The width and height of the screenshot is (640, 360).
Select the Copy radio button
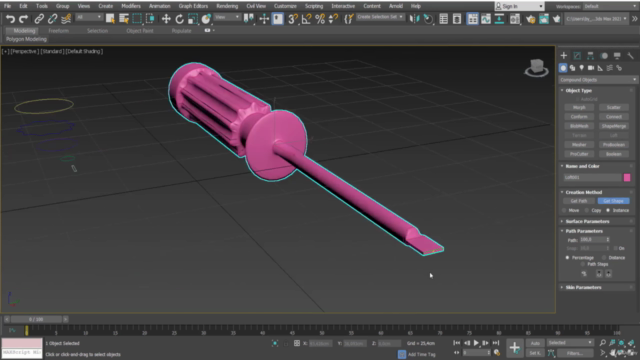587,211
